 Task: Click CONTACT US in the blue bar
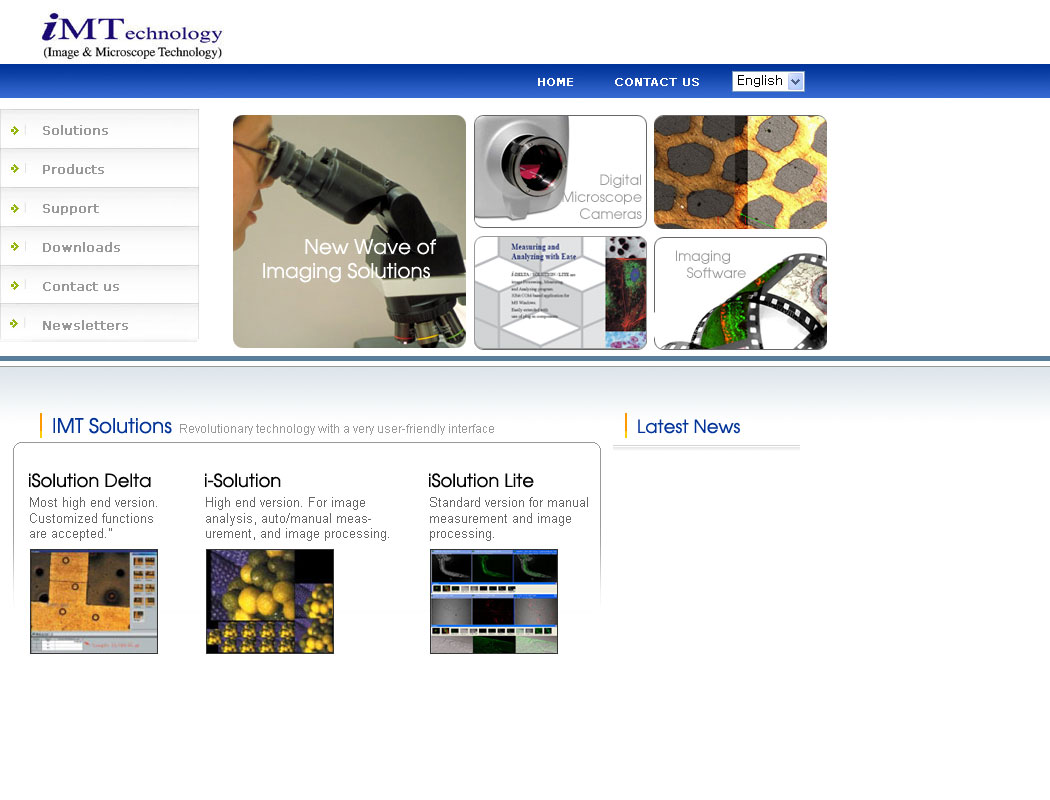click(657, 82)
